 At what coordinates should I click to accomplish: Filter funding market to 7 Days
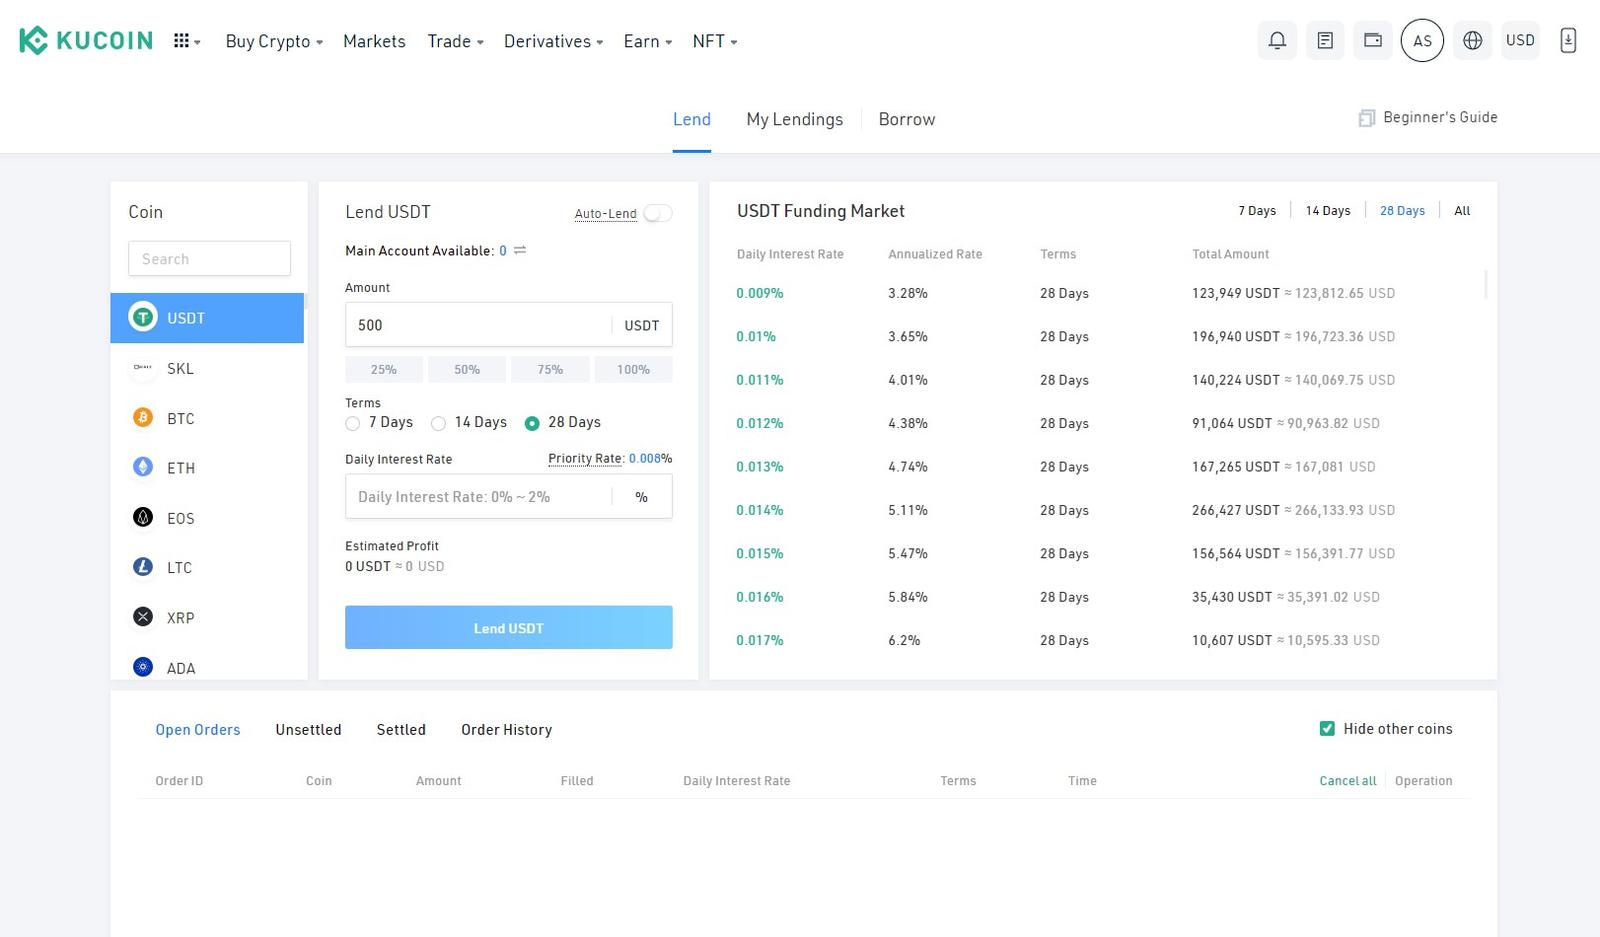[x=1257, y=211]
